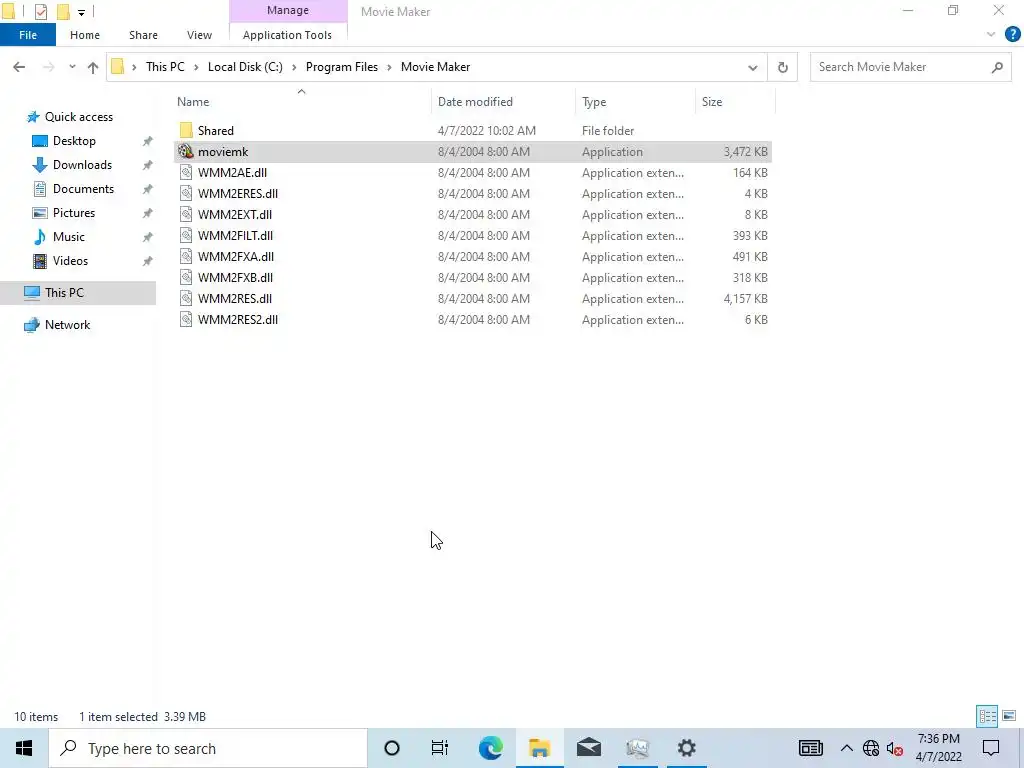Show hidden tray icons chevron

pyautogui.click(x=846, y=748)
